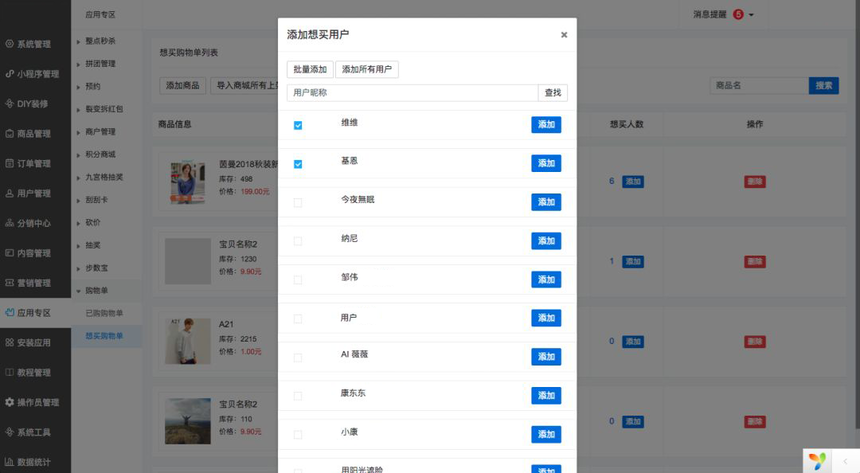Screen dimensions: 860x473
Task: Close the 添加想买用户 dialog with X
Action: tap(564, 35)
